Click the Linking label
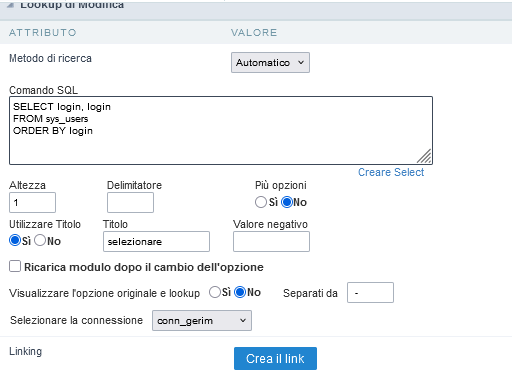 pyautogui.click(x=26, y=351)
